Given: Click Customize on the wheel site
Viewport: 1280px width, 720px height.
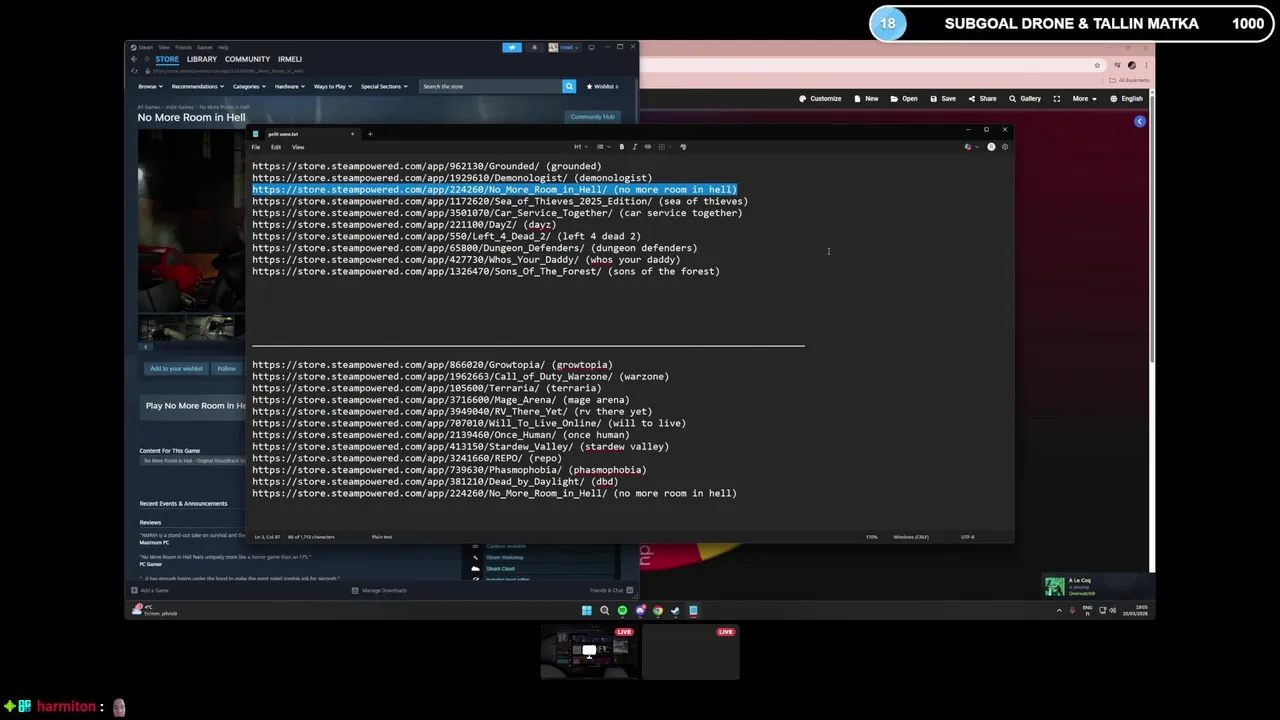Looking at the screenshot, I should 820,99.
